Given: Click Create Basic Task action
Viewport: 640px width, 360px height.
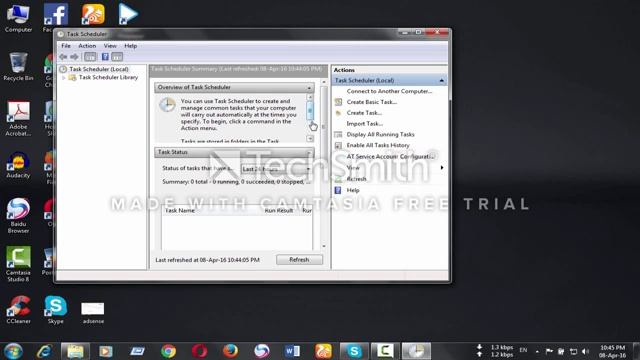Looking at the screenshot, I should (x=371, y=102).
